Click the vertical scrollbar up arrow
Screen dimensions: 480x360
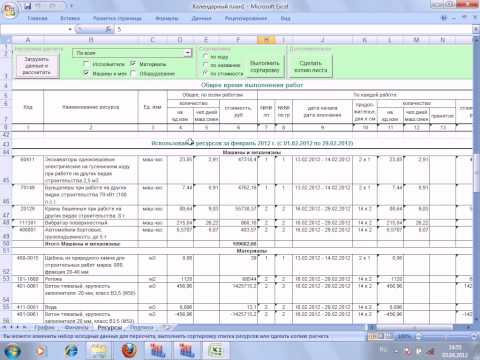point(476,40)
